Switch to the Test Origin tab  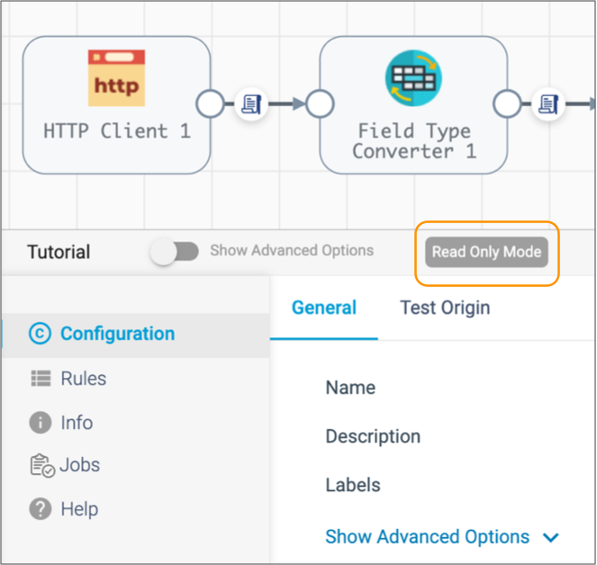(445, 308)
